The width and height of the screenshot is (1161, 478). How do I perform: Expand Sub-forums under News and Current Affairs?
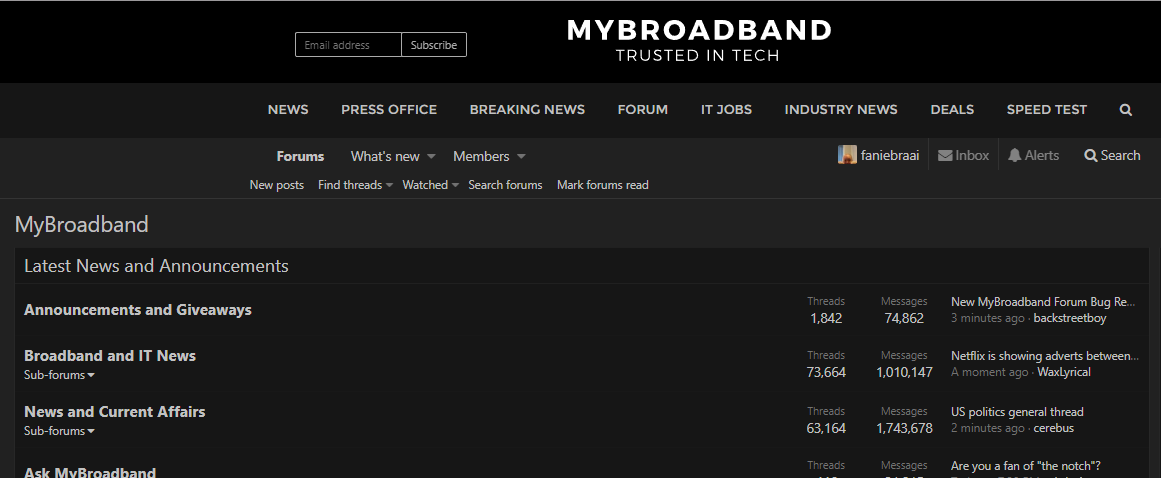click(59, 431)
